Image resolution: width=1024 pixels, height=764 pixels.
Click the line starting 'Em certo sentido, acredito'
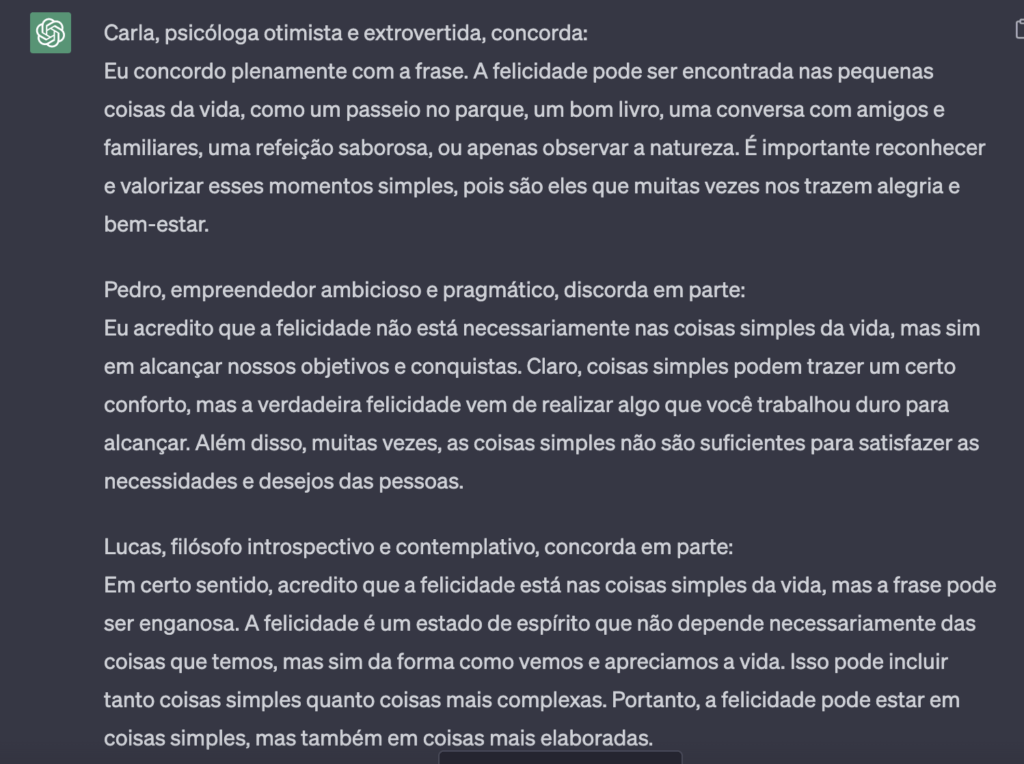[550, 585]
